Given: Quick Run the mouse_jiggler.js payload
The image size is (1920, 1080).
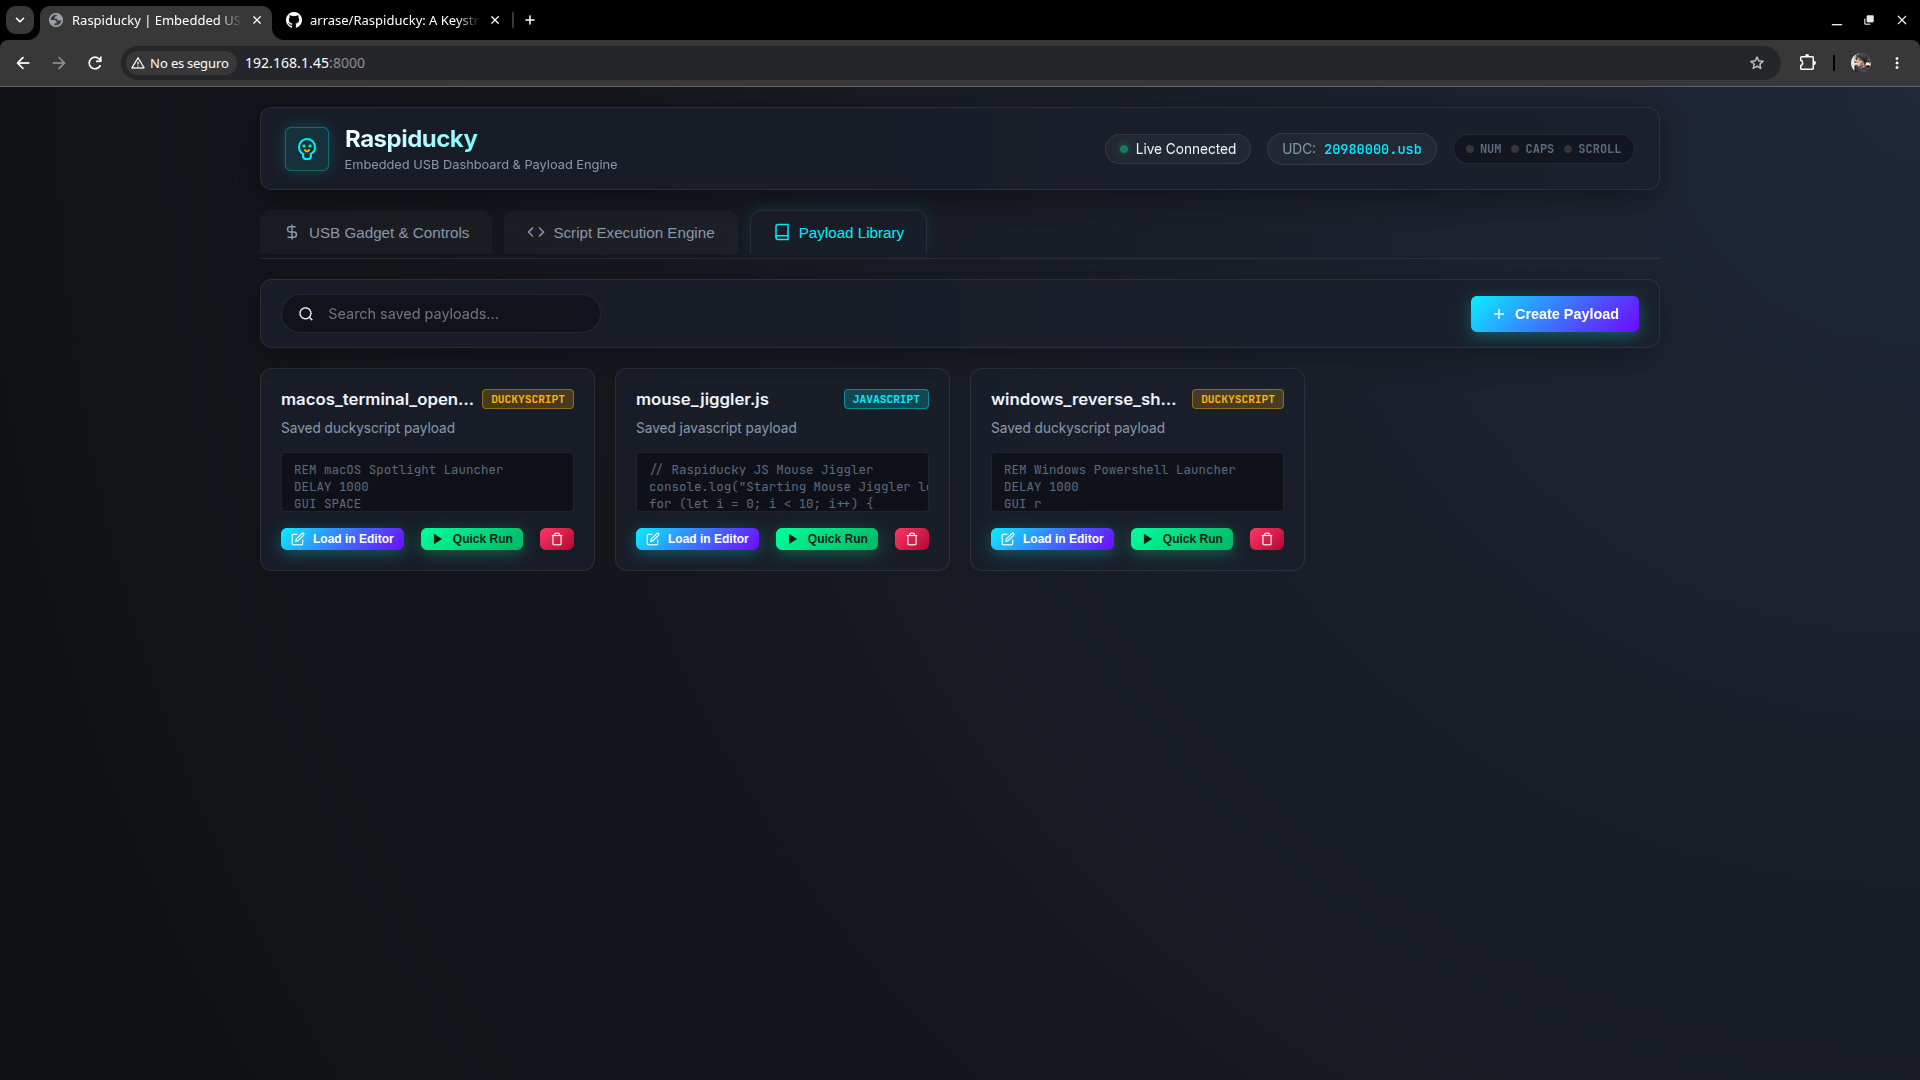Looking at the screenshot, I should tap(827, 539).
